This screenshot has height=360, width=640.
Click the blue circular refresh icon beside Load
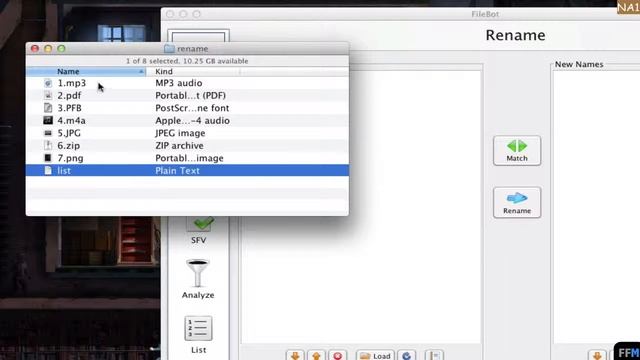coord(407,356)
